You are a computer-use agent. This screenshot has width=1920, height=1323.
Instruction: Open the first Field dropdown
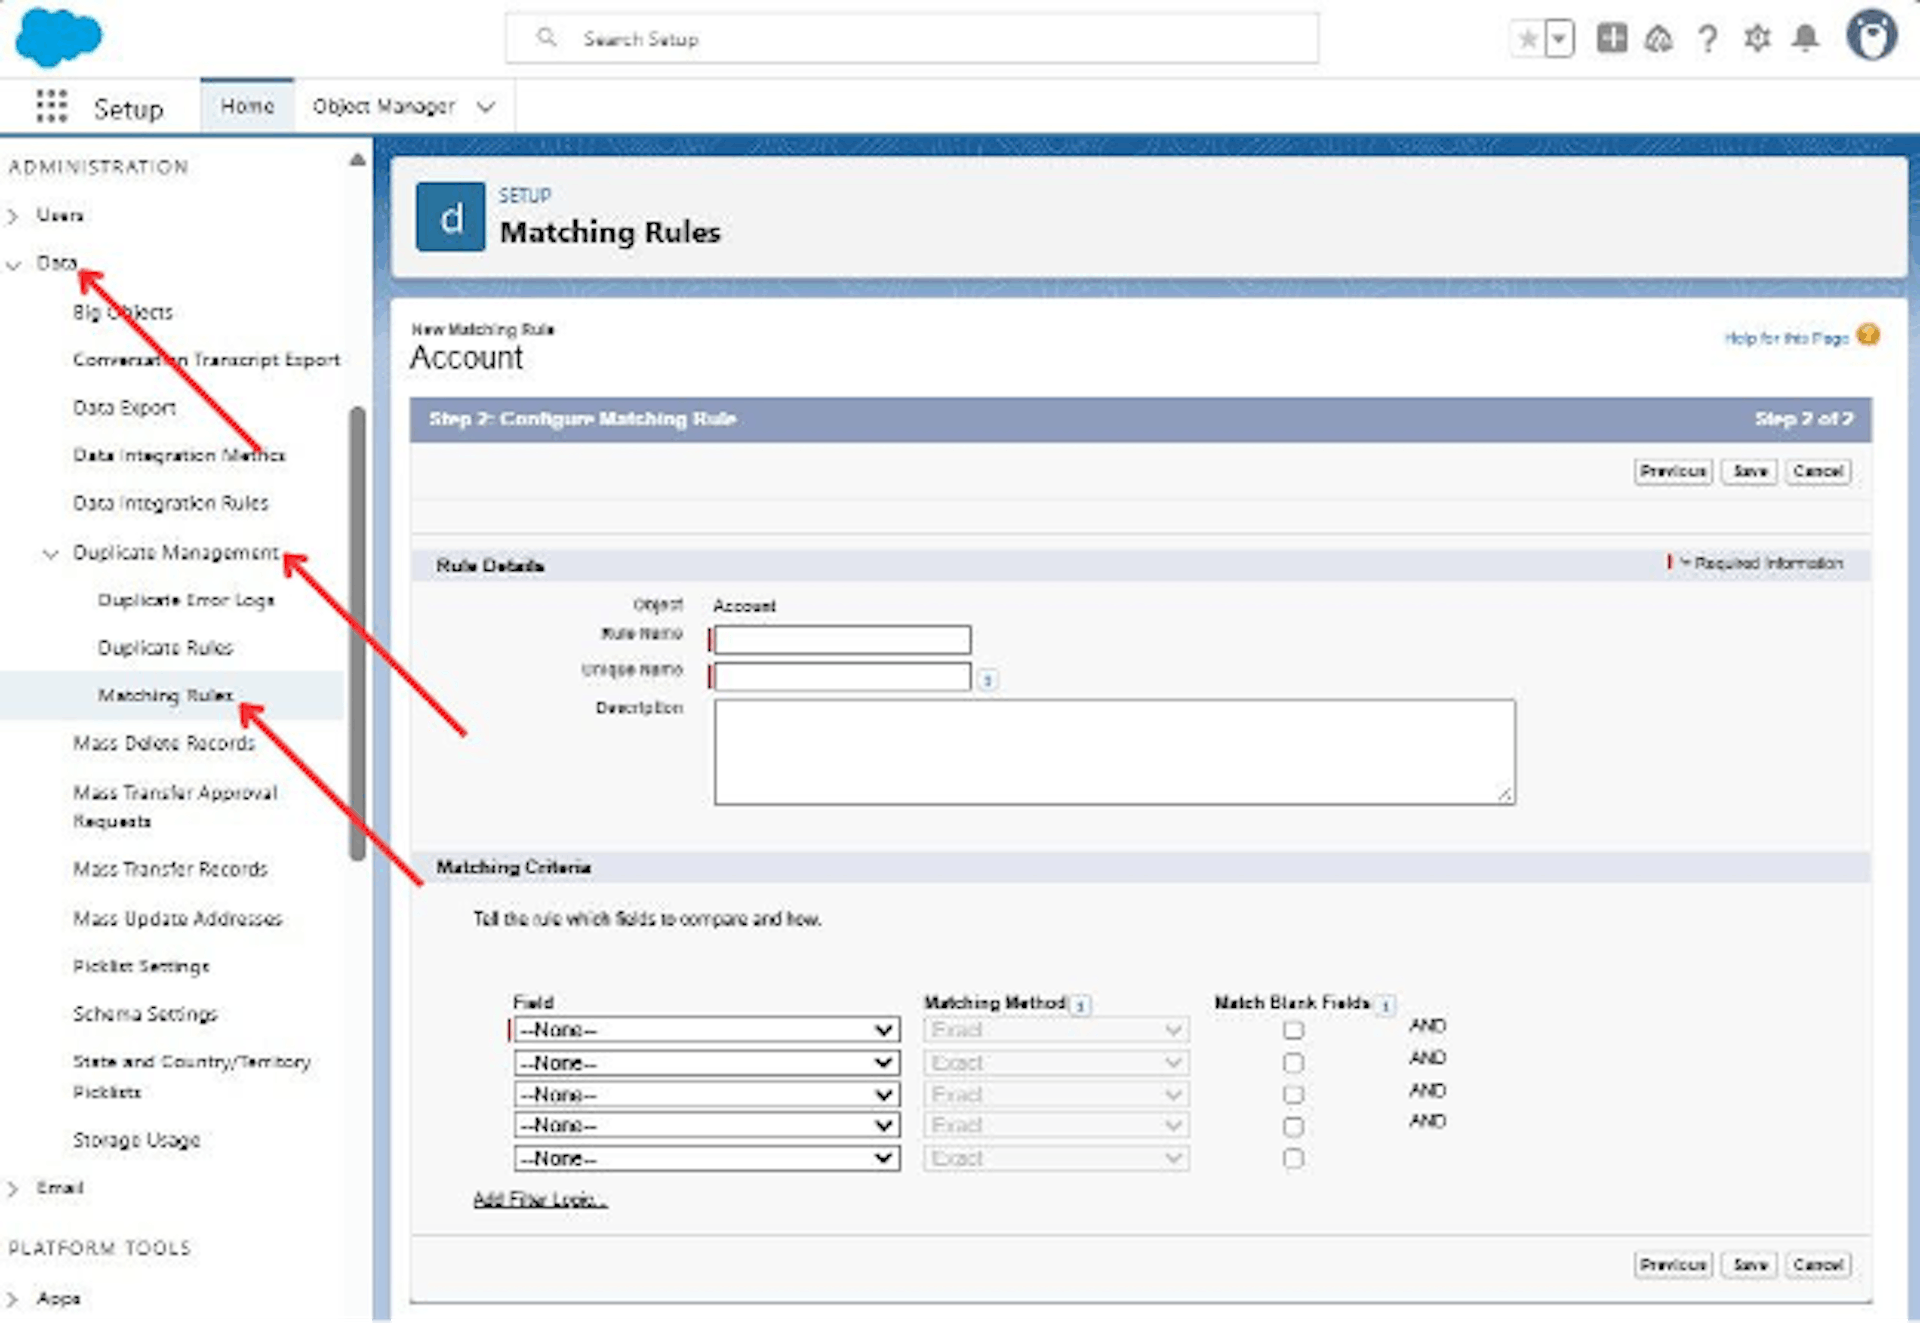coord(707,1030)
